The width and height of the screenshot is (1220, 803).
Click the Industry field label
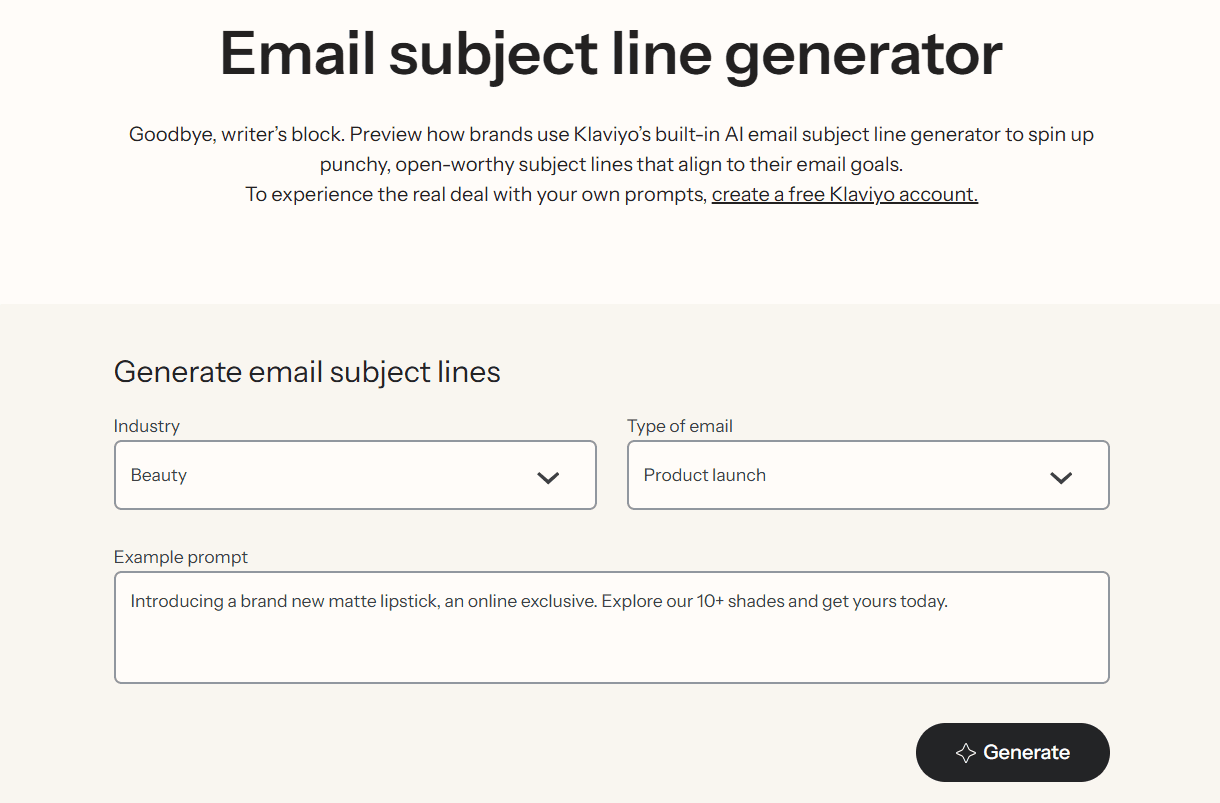click(147, 426)
